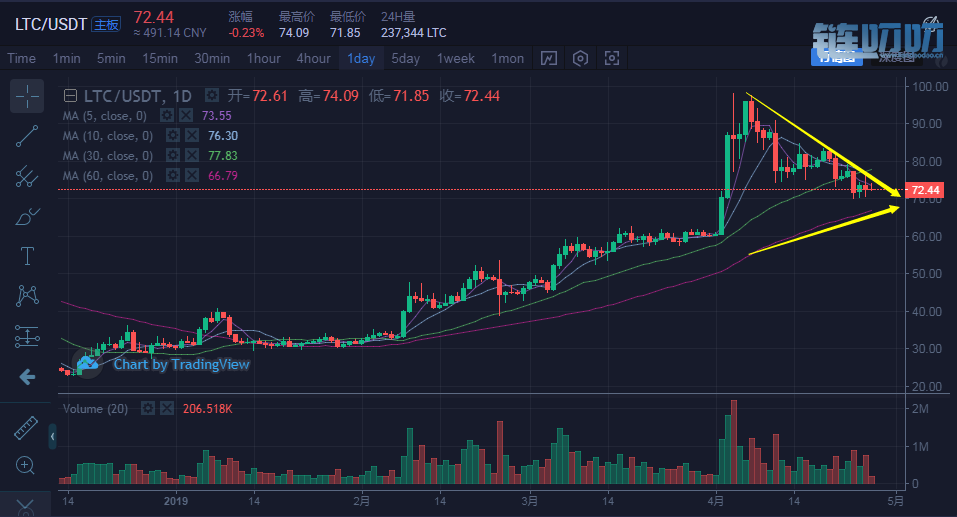Image resolution: width=957 pixels, height=517 pixels.
Task: Switch to 5day interval
Action: point(405,59)
